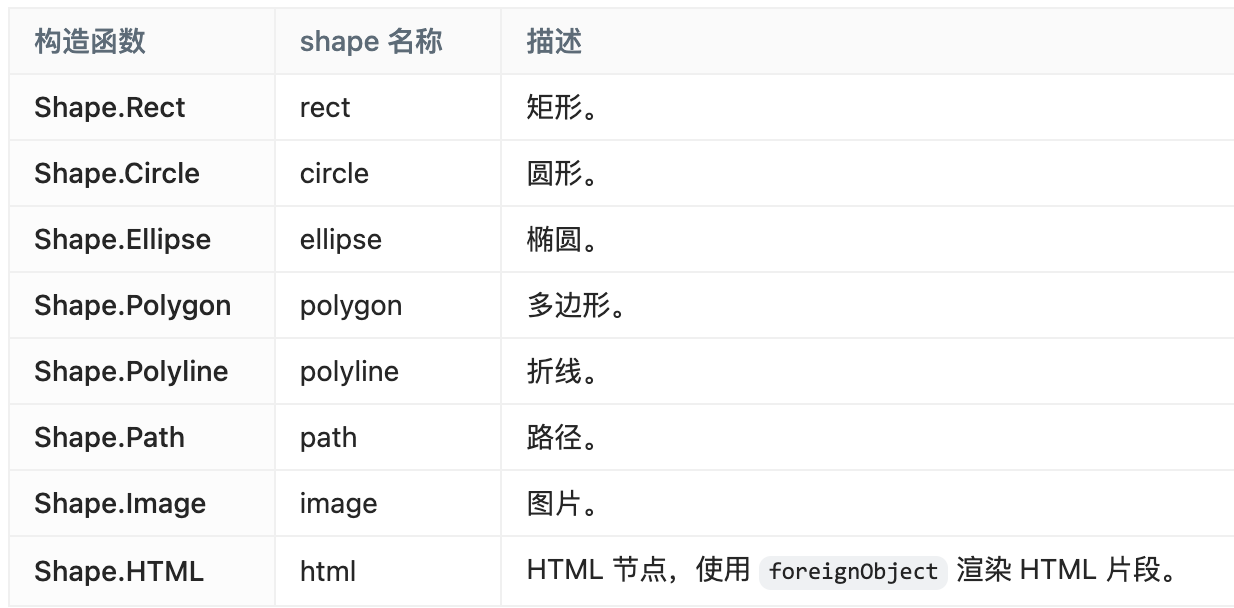Click the foreignObject inline code tag
1234x608 pixels.
tap(853, 571)
